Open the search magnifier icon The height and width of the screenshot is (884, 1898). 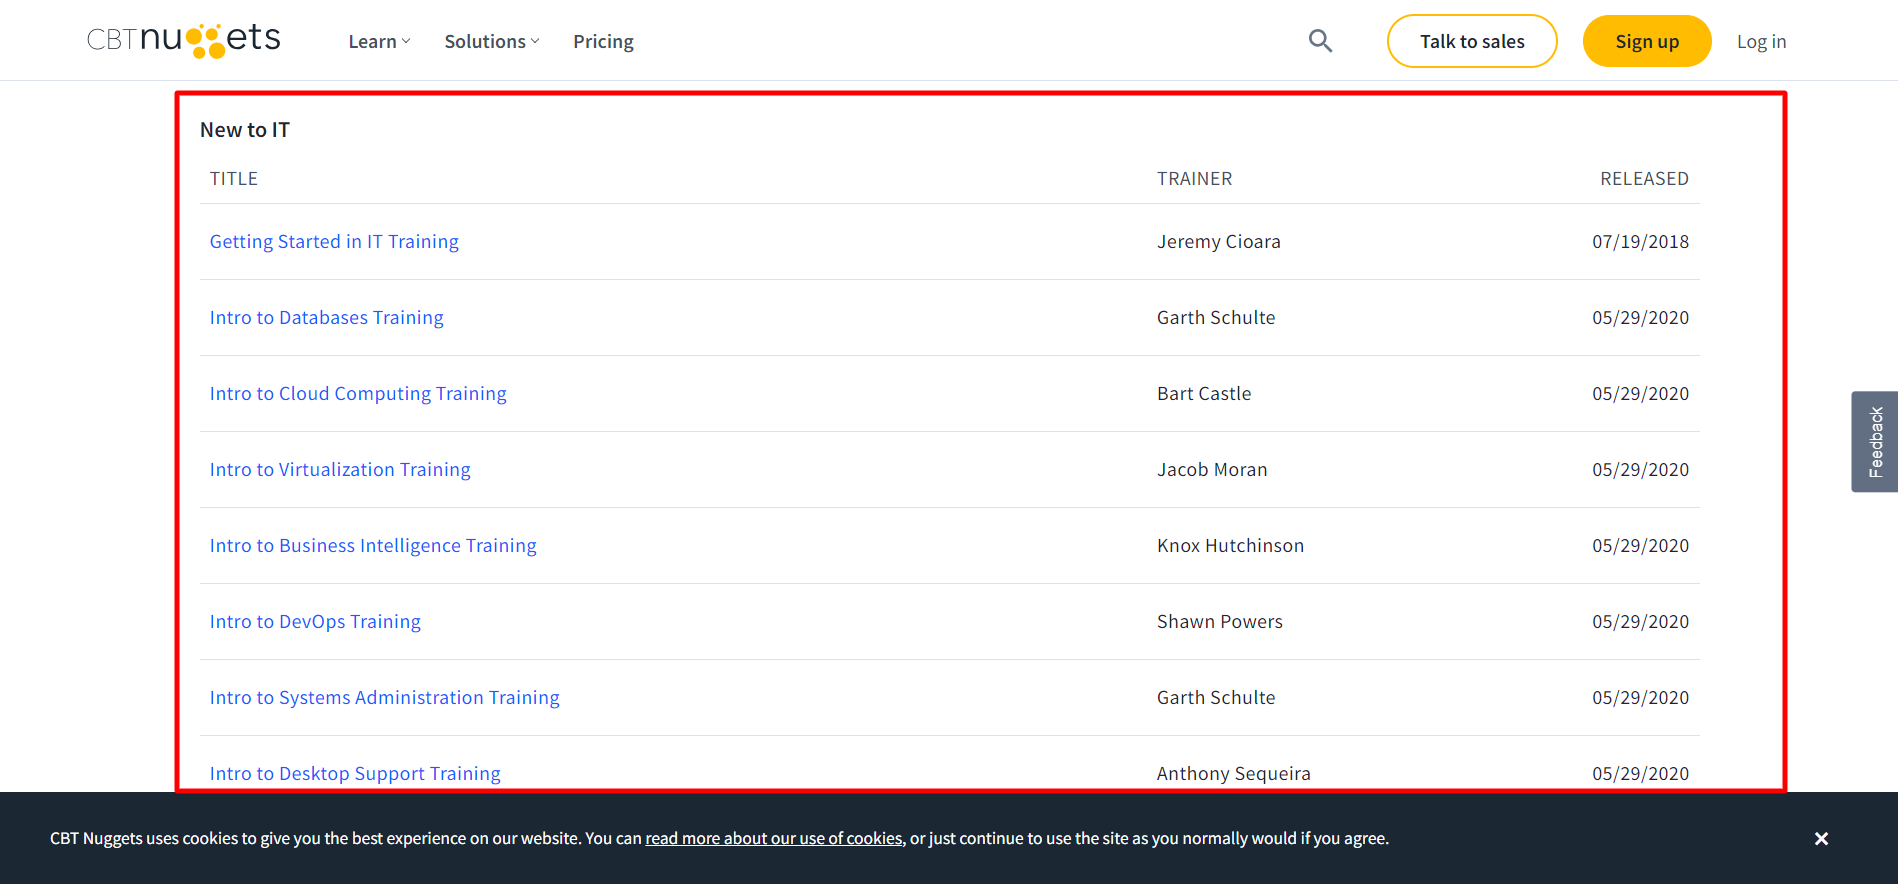click(1320, 41)
